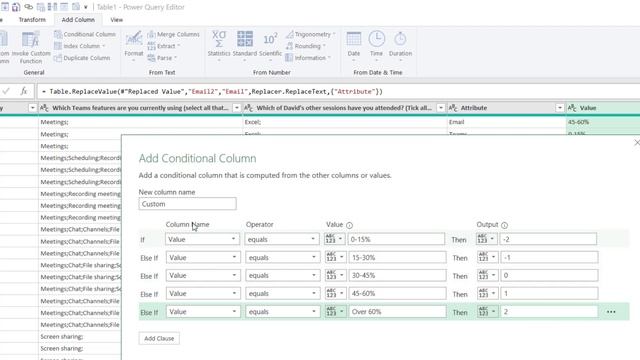Click the output field containing 0
Image resolution: width=640 pixels, height=360 pixels.
(x=549, y=276)
